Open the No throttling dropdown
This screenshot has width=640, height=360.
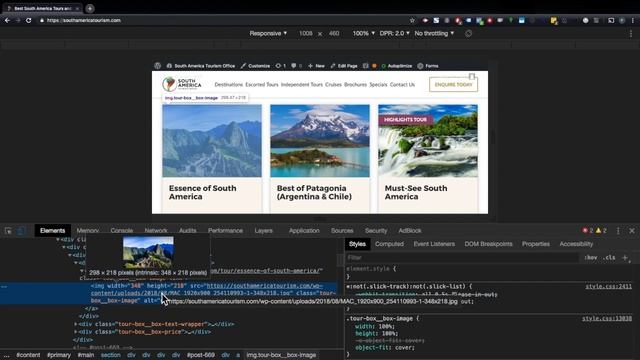click(434, 33)
